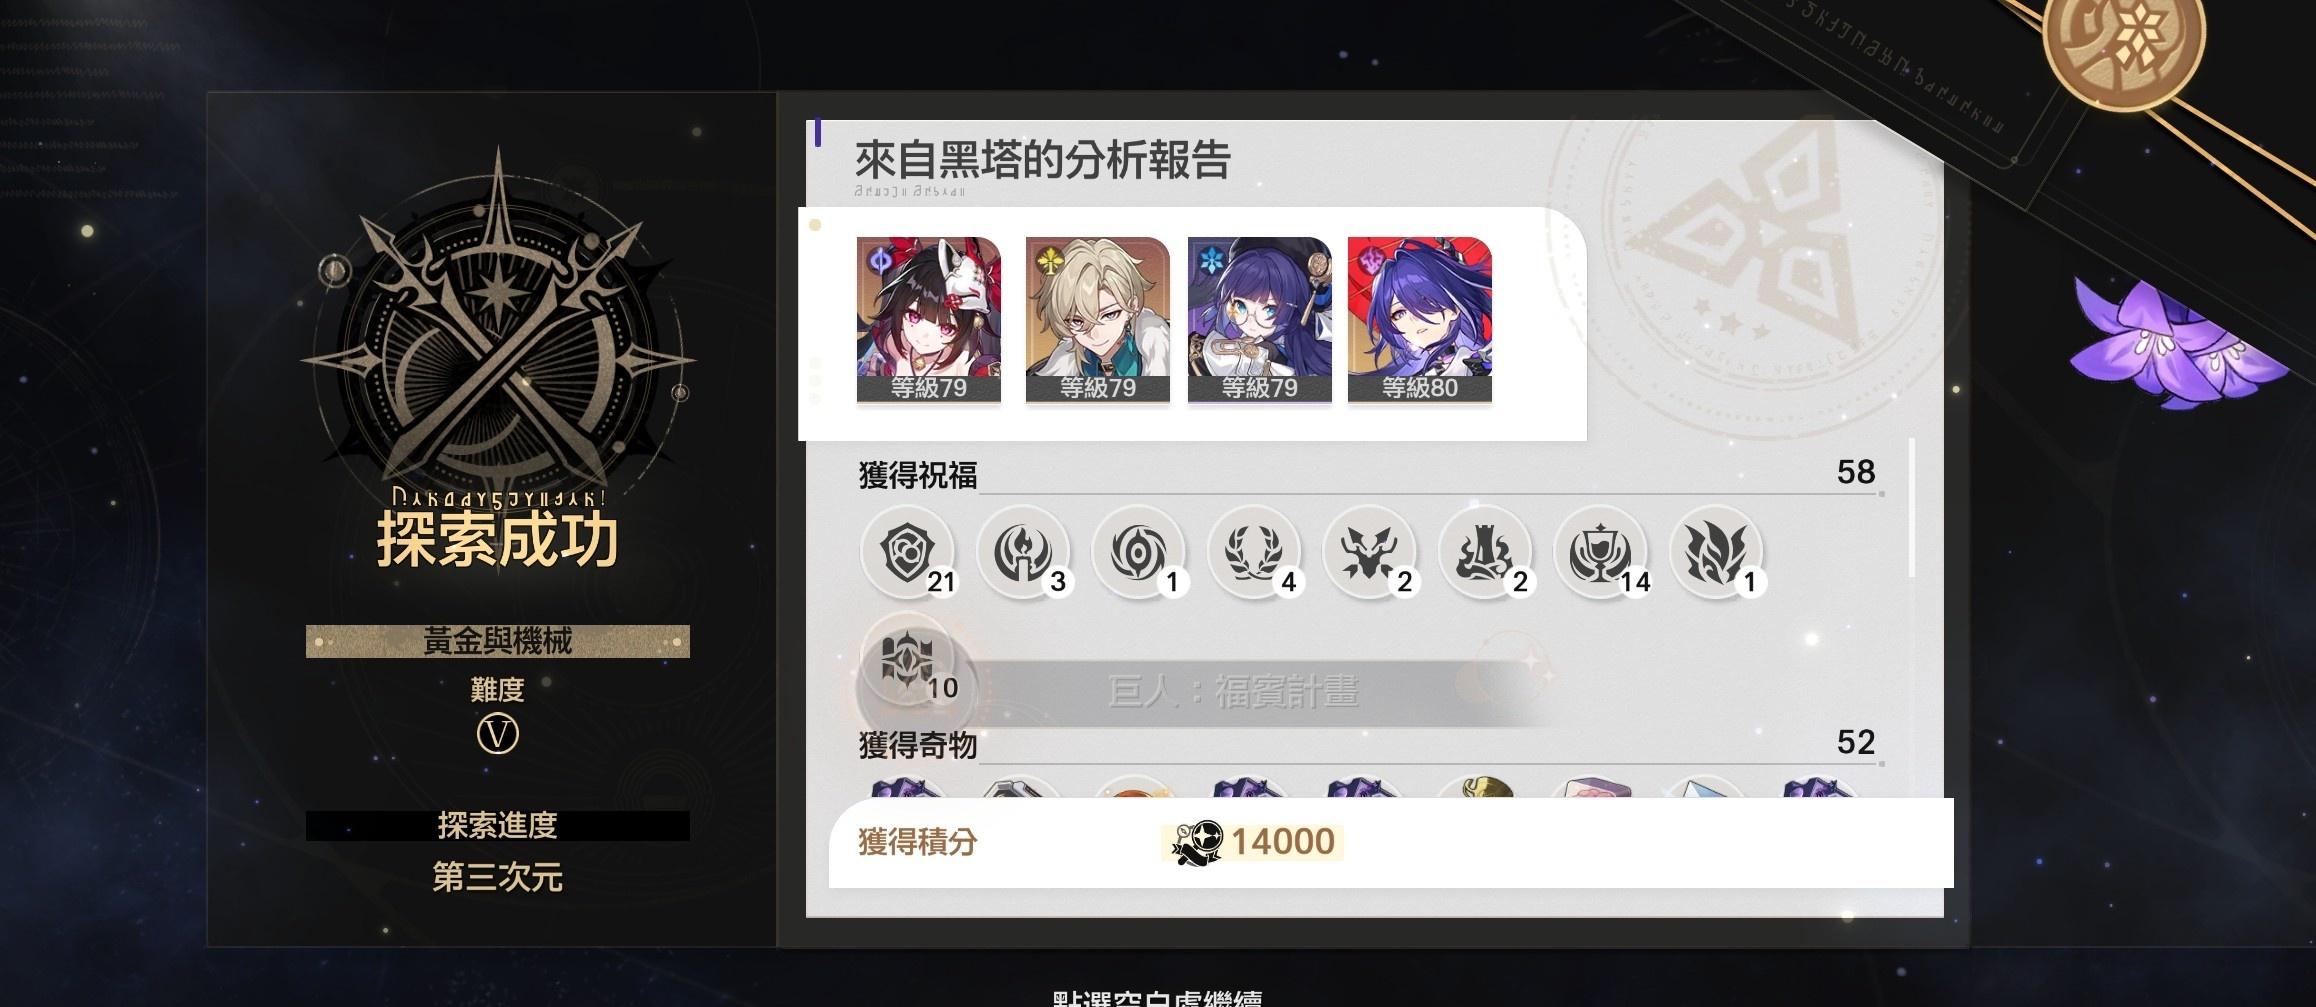Select the Remembrance blessing icon with 3
Image resolution: width=2316 pixels, height=1007 pixels.
point(1024,552)
